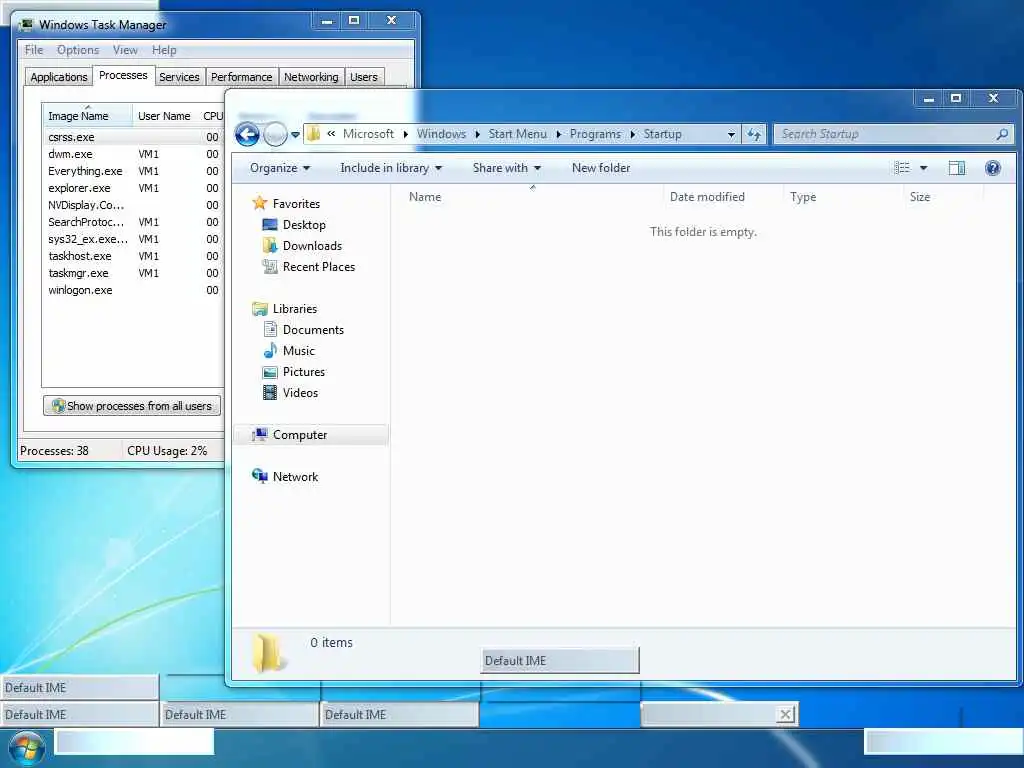Screen dimensions: 1024x768
Task: Select winlogon.exe process row
Action: coord(133,290)
